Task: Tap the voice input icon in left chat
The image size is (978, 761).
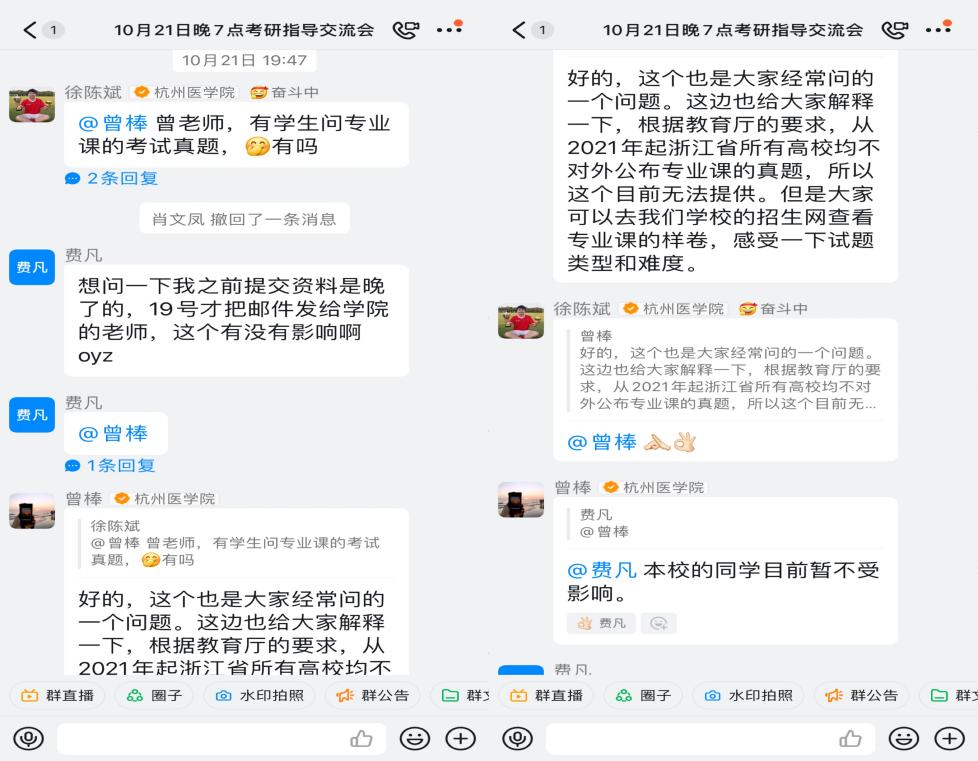Action: 29,739
